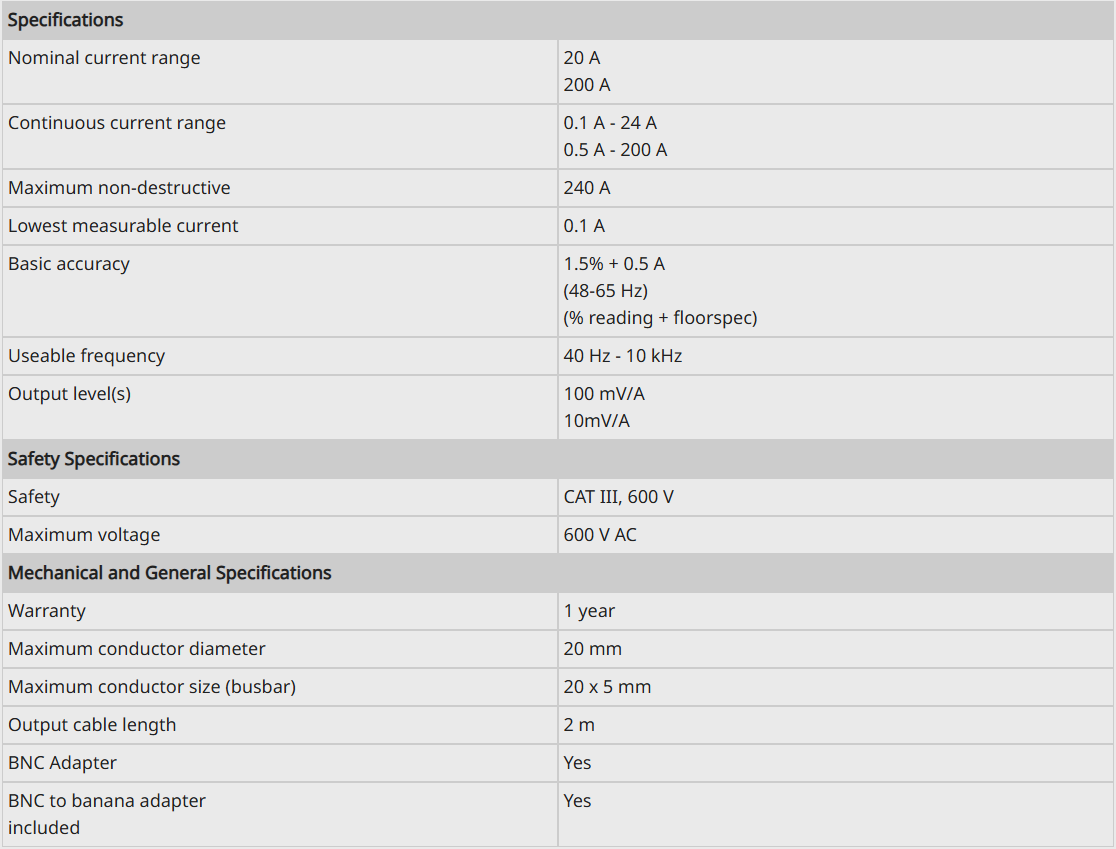This screenshot has height=849, width=1116.
Task: Click the Maximum voltage label
Action: pos(84,535)
